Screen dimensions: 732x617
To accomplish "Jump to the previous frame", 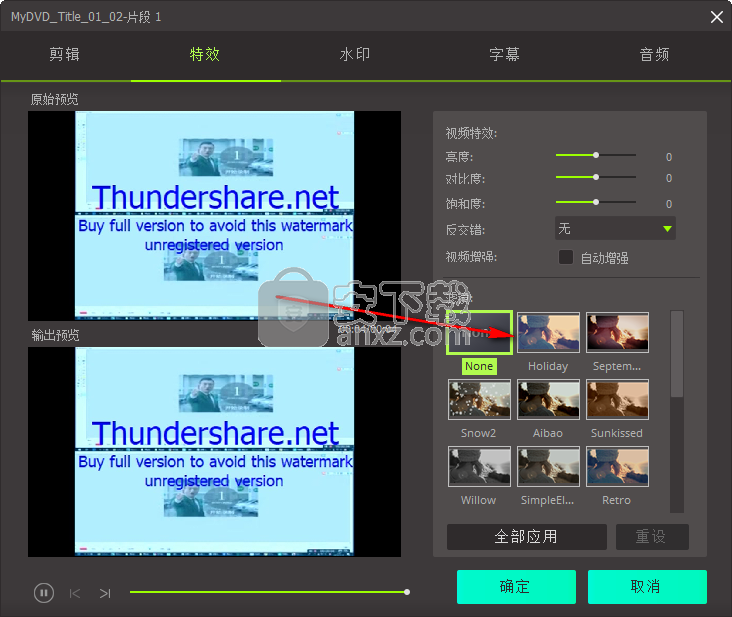I will [75, 593].
